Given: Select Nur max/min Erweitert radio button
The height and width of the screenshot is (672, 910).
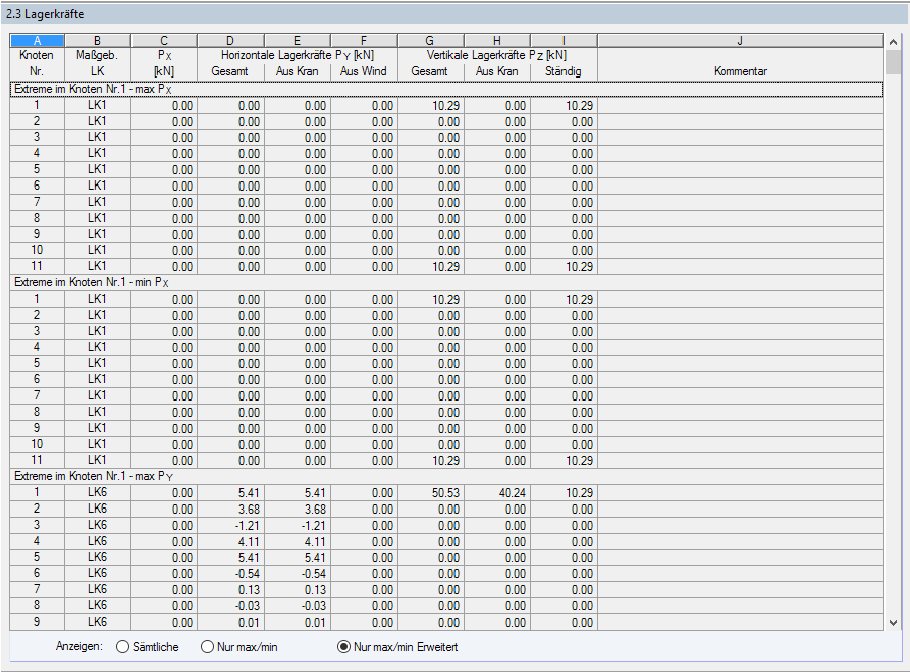Looking at the screenshot, I should coord(344,646).
